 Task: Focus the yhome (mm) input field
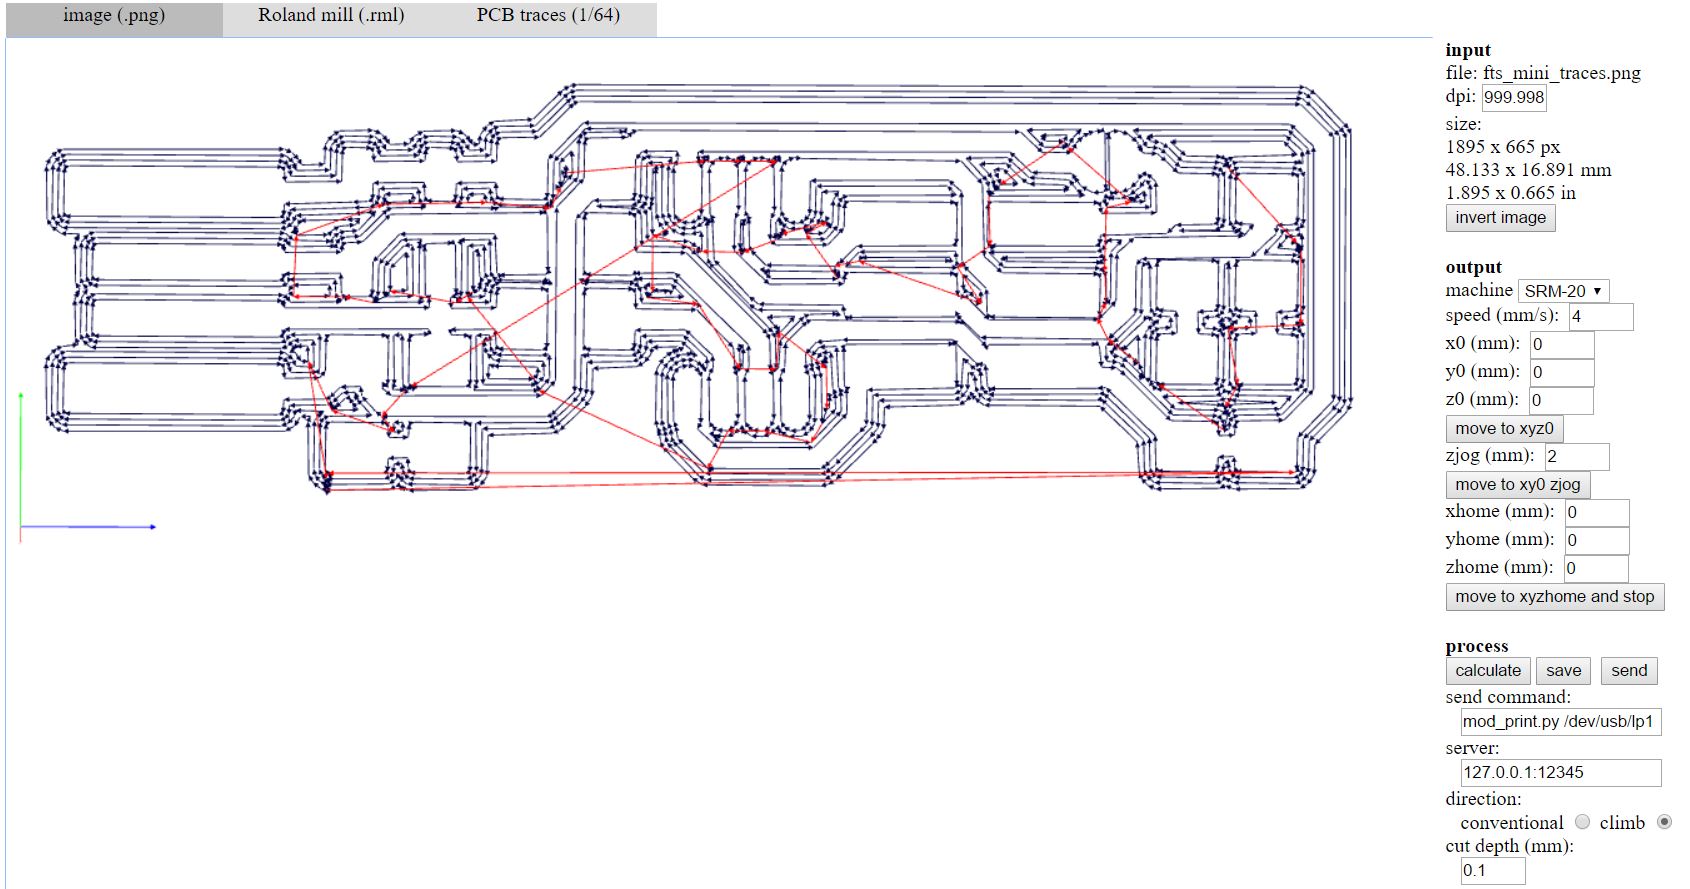point(1597,540)
